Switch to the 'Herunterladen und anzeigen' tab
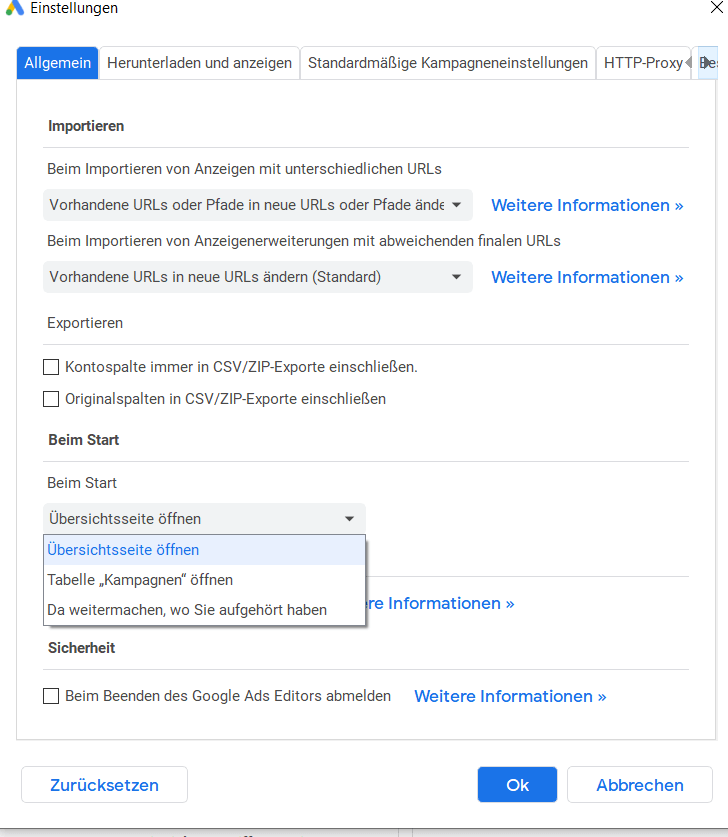This screenshot has width=728, height=837. (x=199, y=62)
